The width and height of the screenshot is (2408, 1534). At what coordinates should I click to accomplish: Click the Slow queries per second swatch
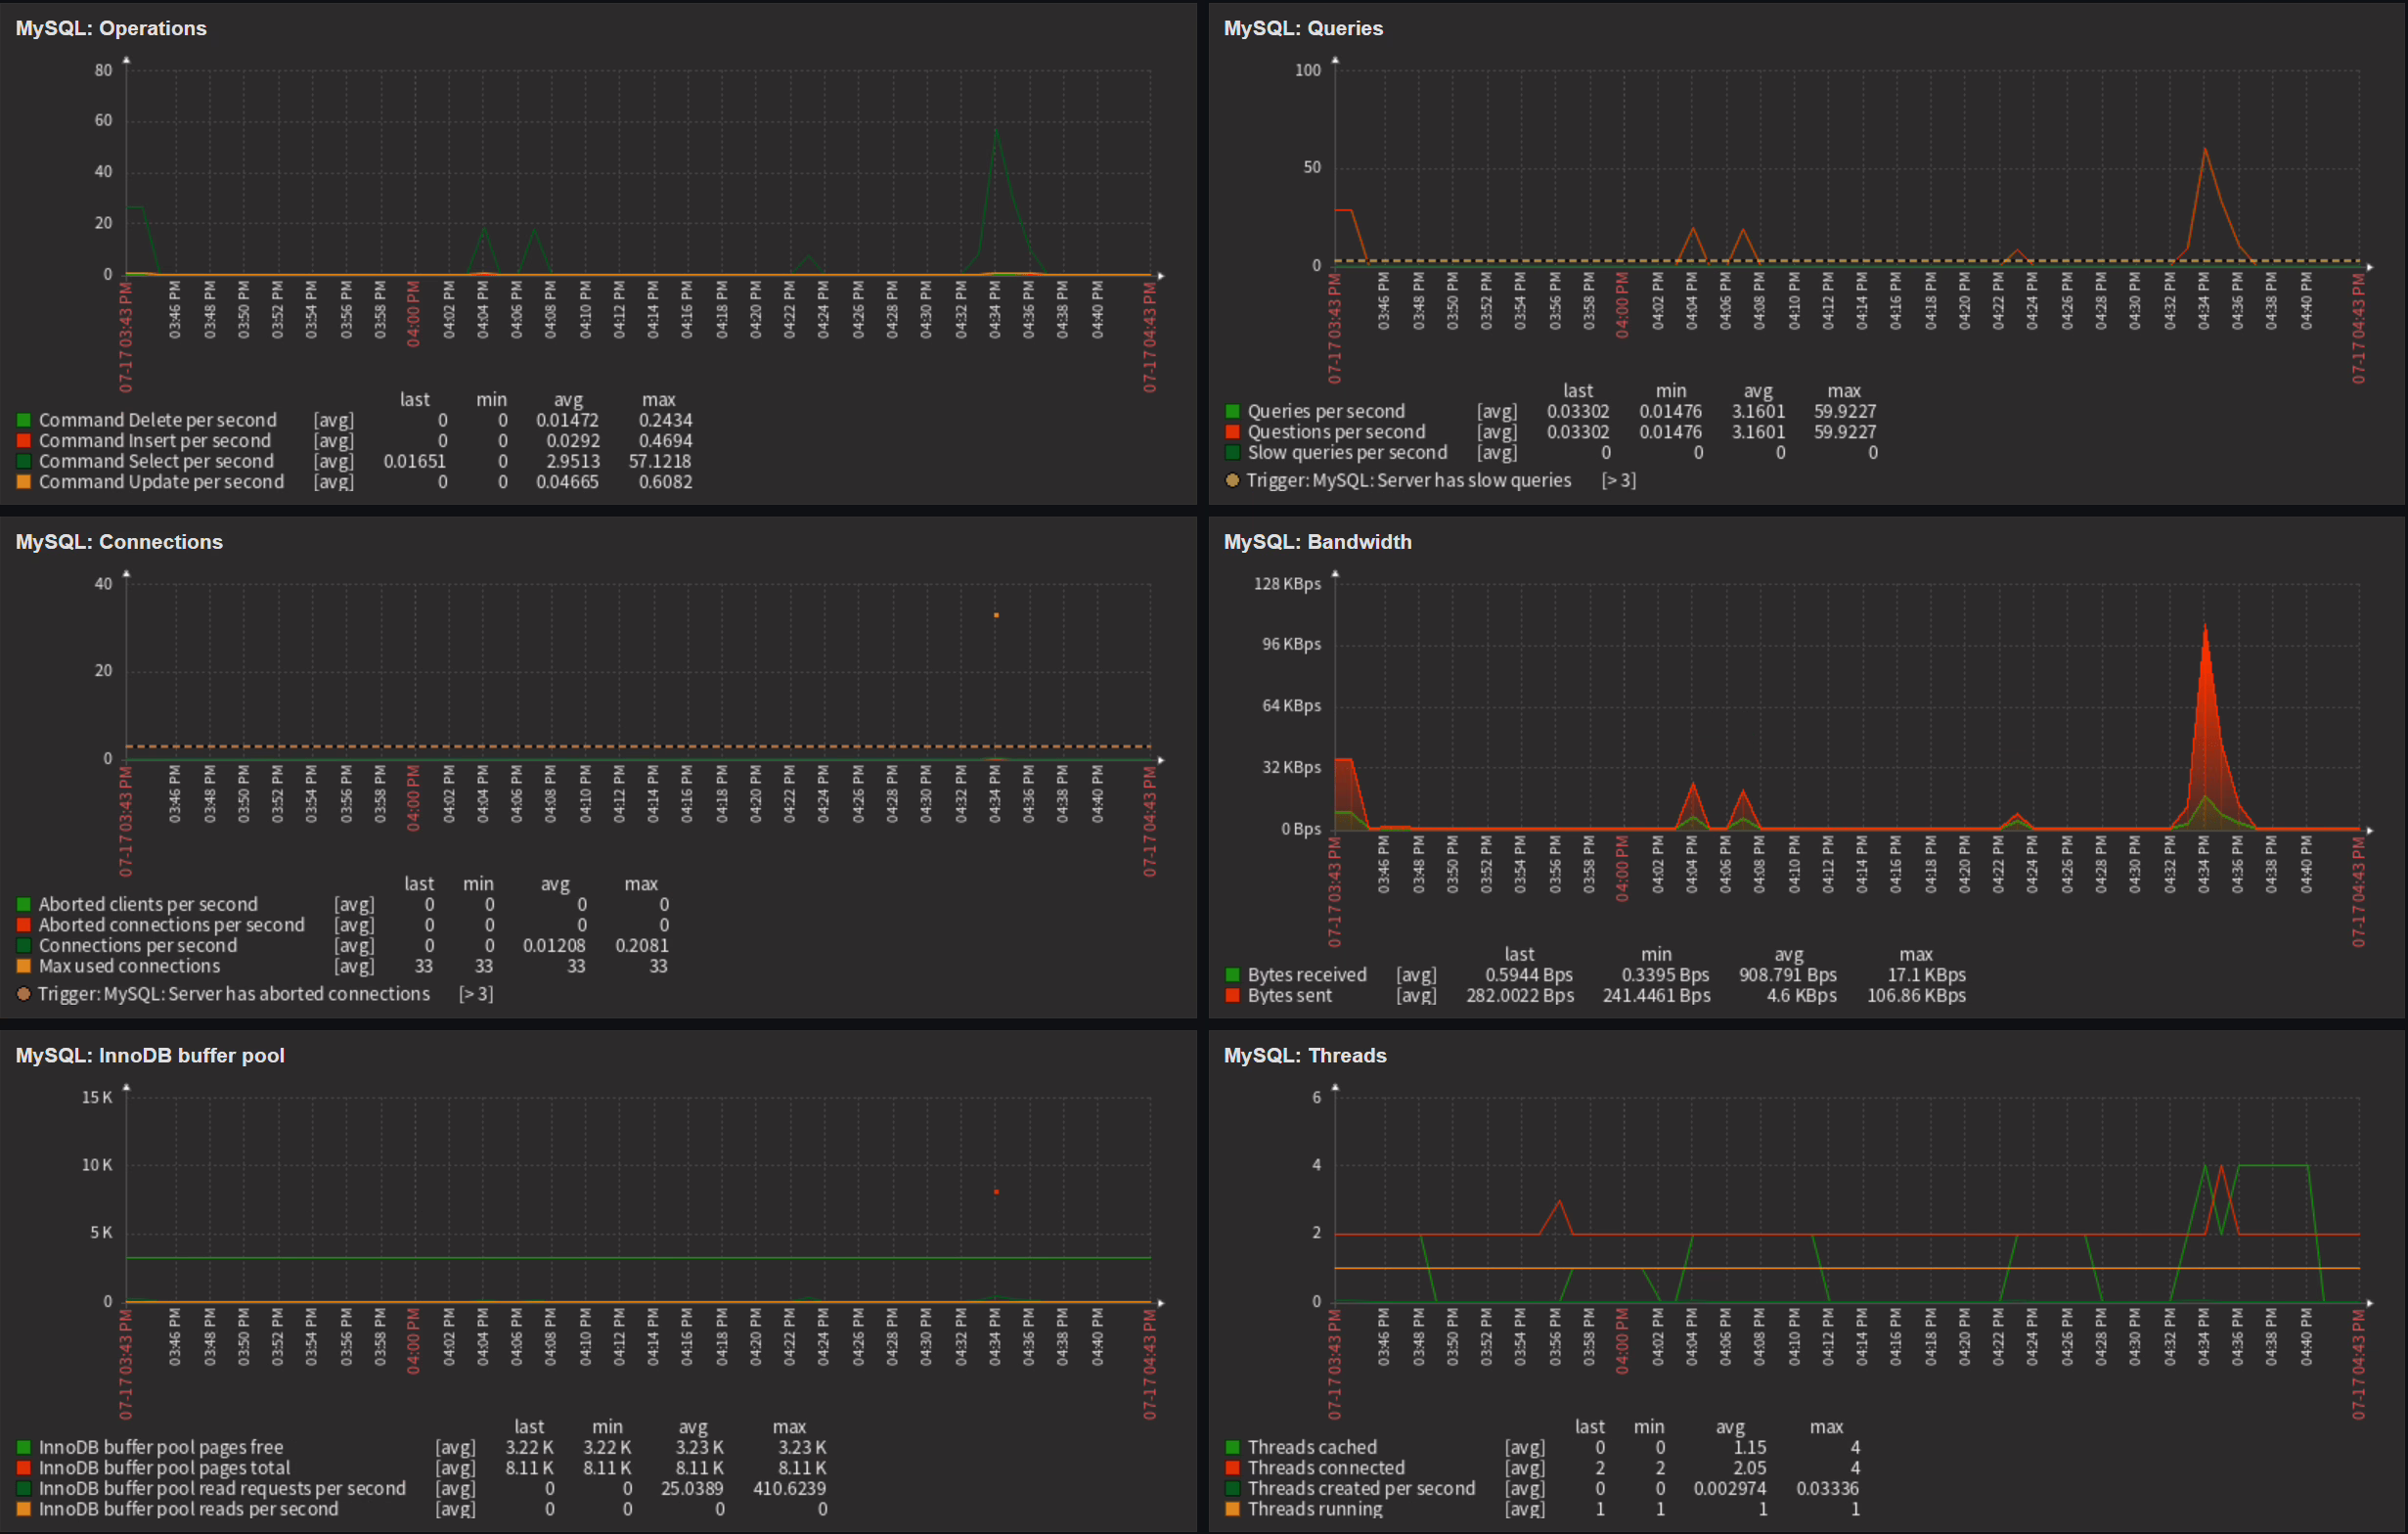coord(1232,452)
